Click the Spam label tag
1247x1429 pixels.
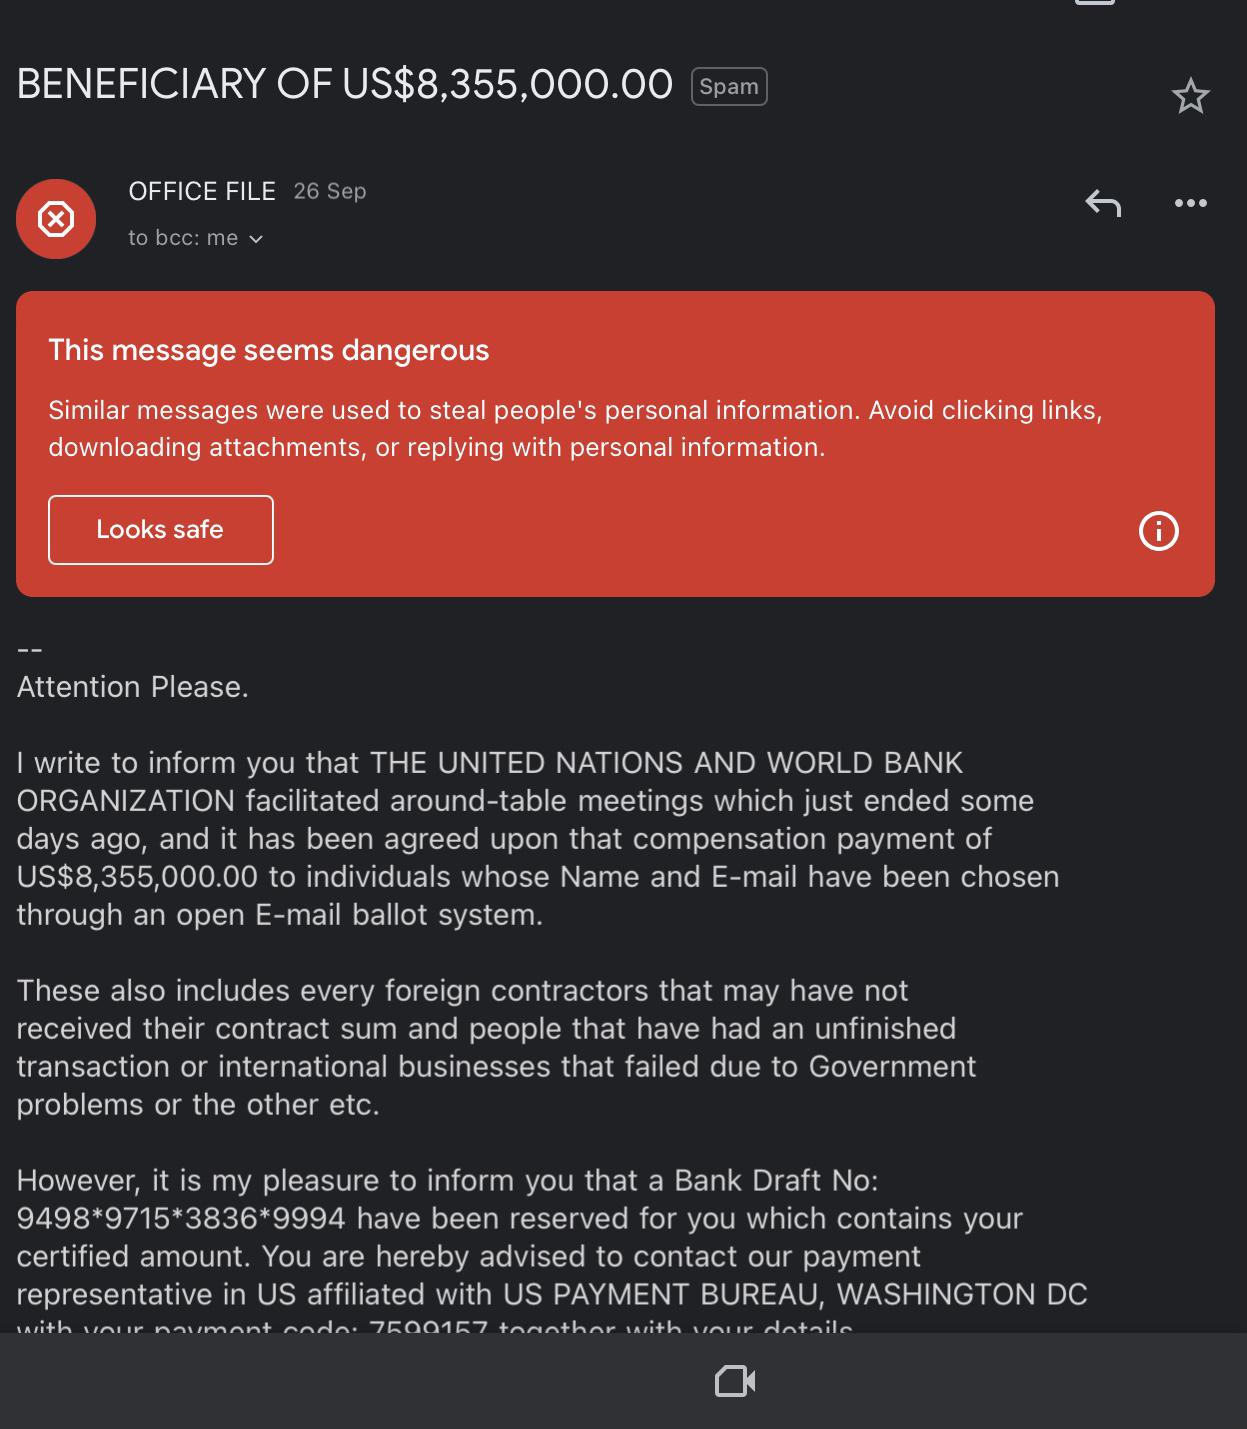point(728,87)
